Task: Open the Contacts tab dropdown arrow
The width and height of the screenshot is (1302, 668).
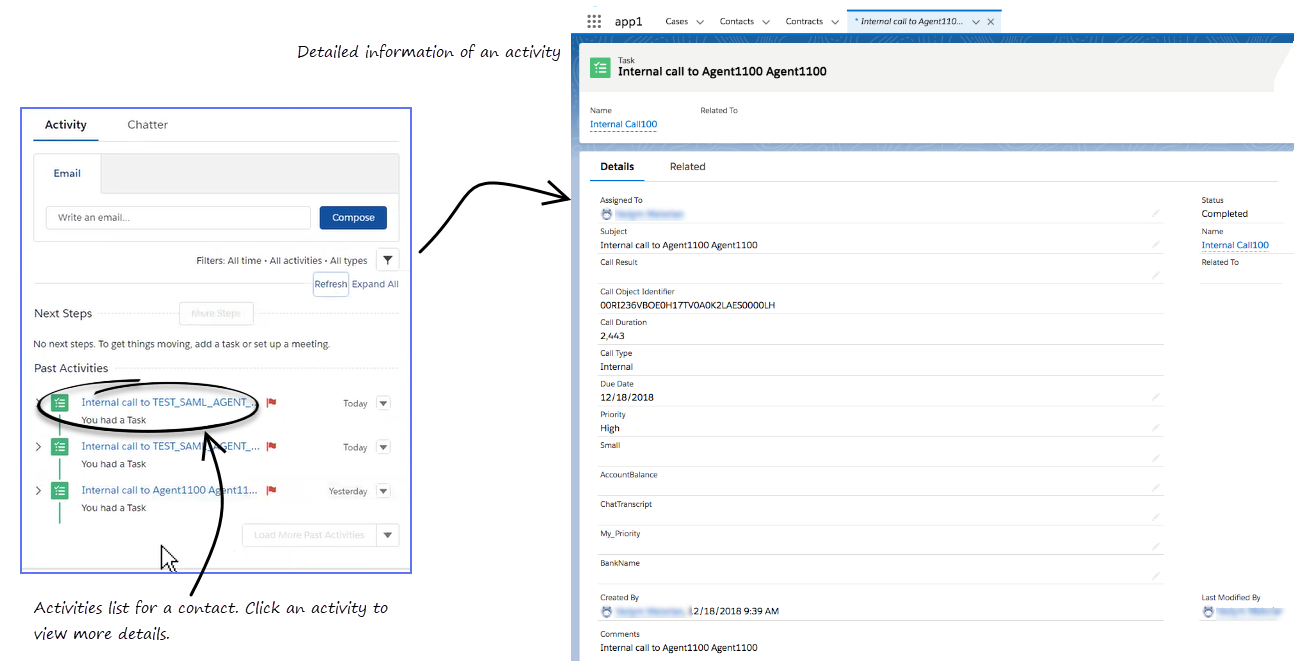Action: coord(766,22)
